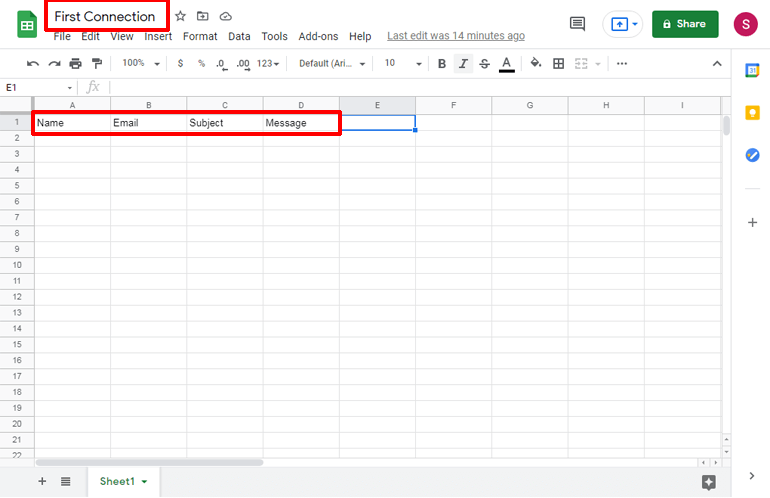770x498 pixels.
Task: Open the text color picker
Action: click(506, 64)
